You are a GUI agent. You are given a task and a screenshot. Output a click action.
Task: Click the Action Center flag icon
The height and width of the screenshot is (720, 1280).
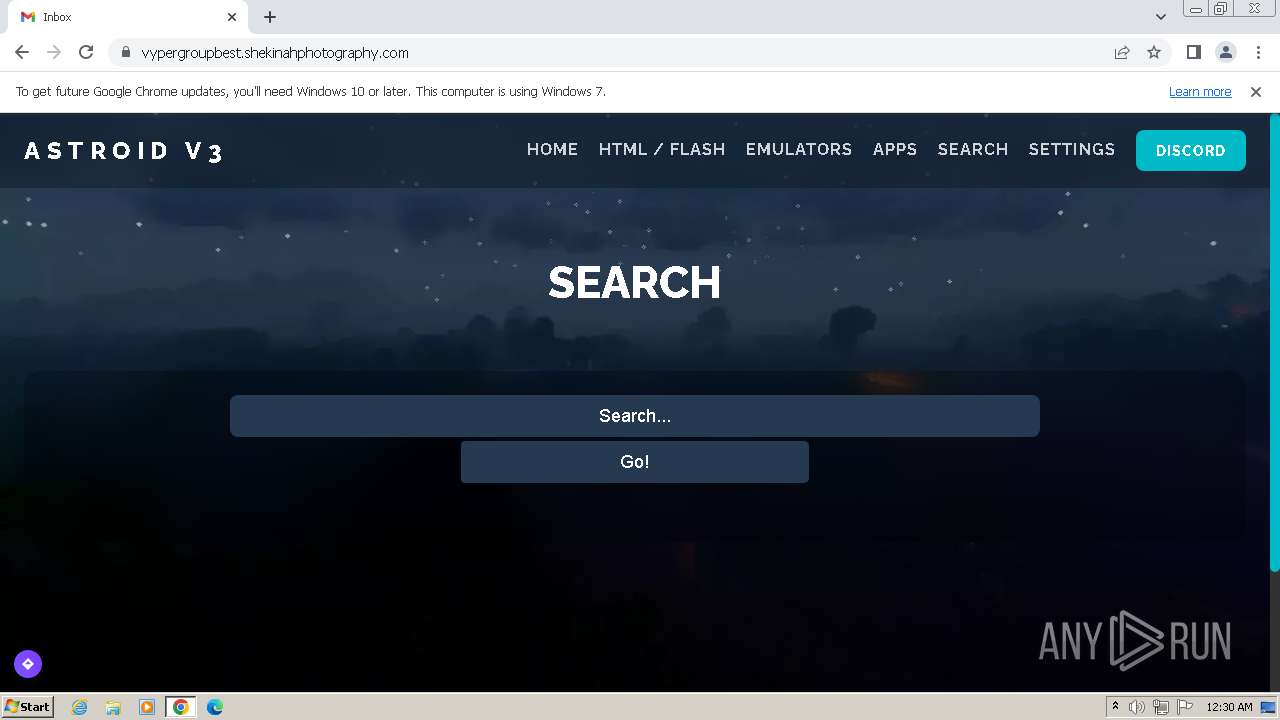[x=1185, y=707]
